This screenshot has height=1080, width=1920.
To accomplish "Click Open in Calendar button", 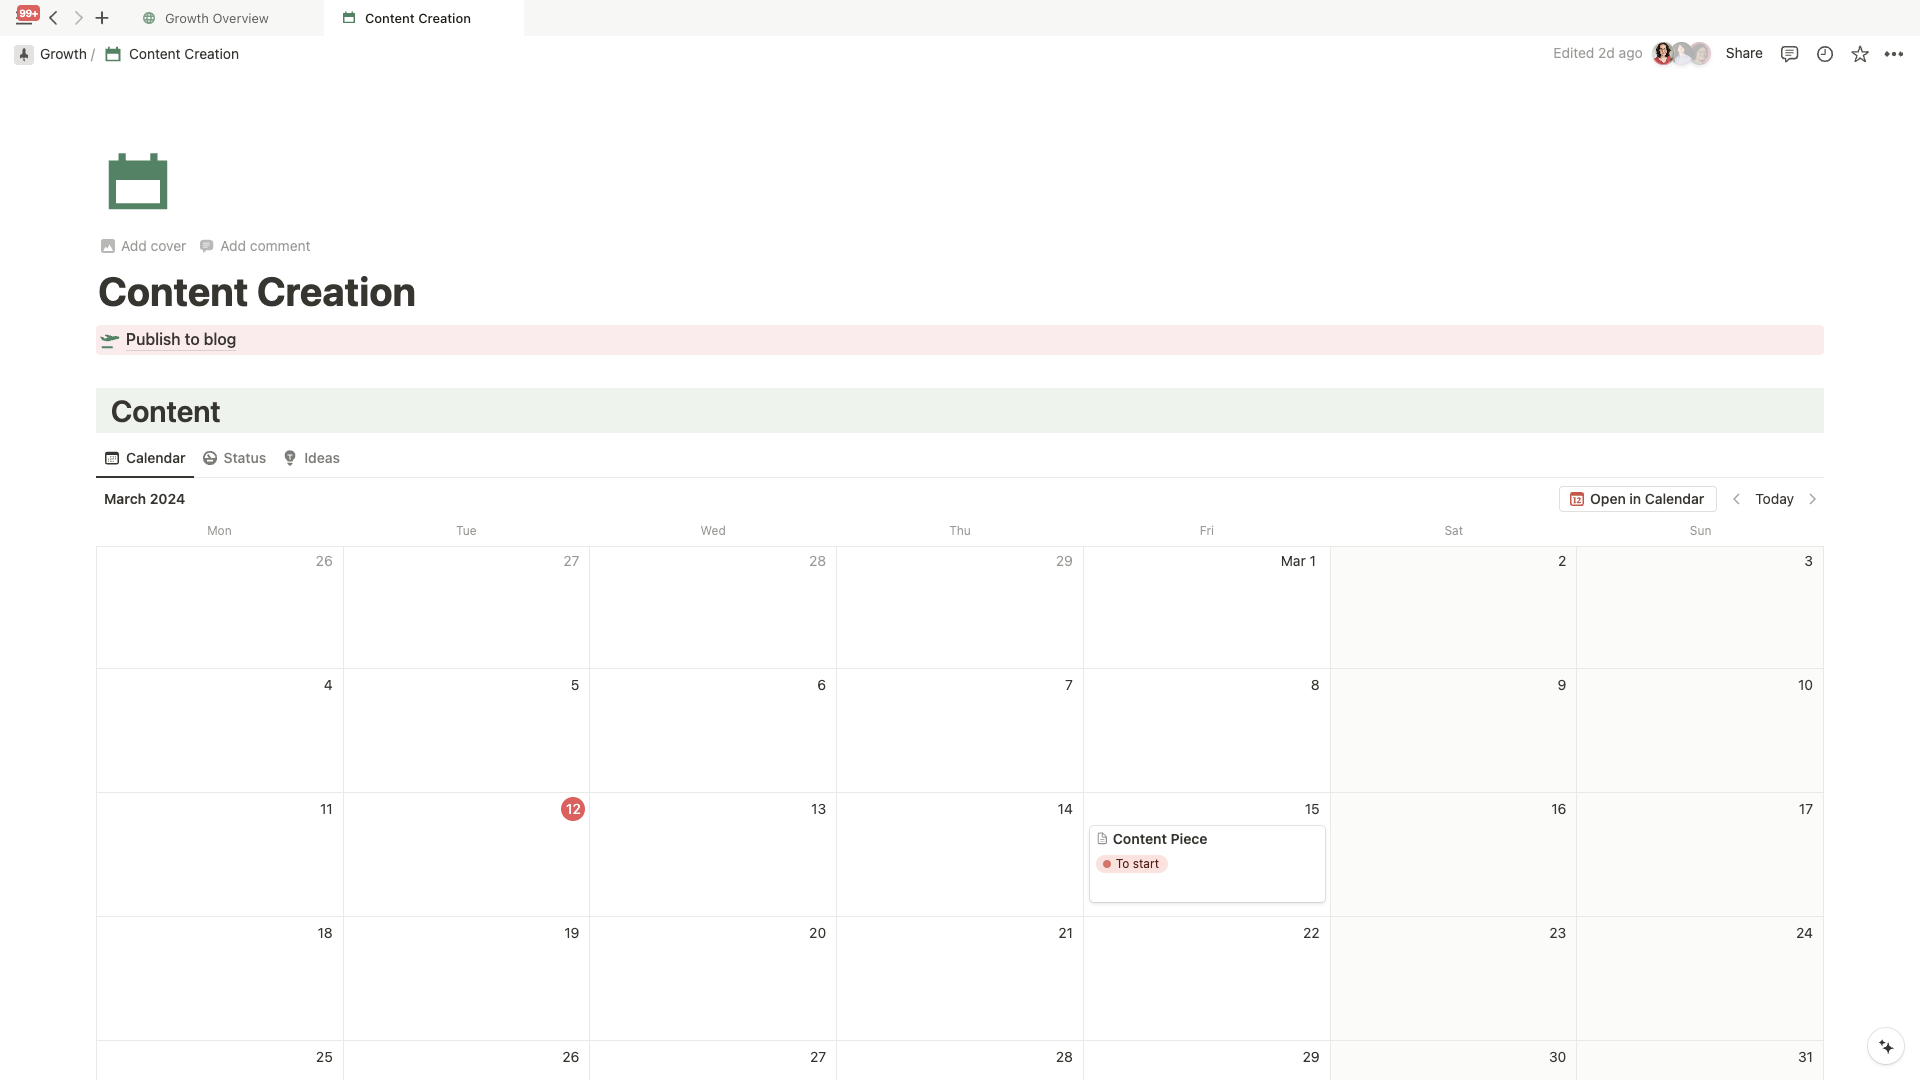I will [x=1636, y=500].
